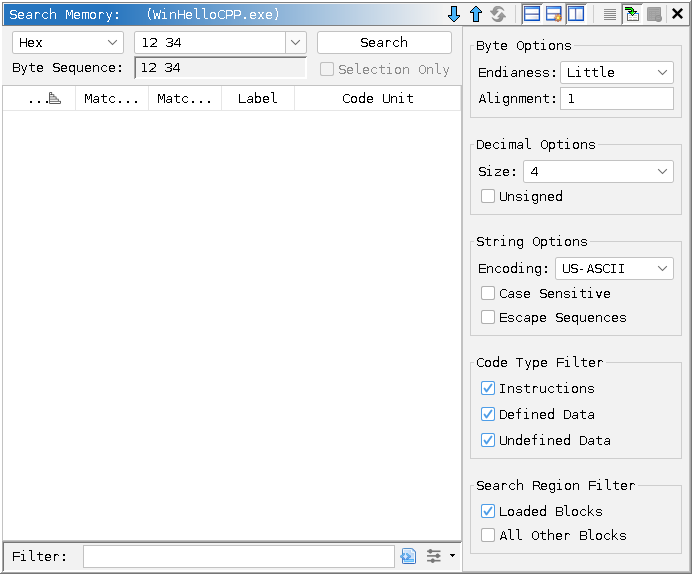Open the decimal Size dropdown
692x574 pixels.
pos(598,172)
